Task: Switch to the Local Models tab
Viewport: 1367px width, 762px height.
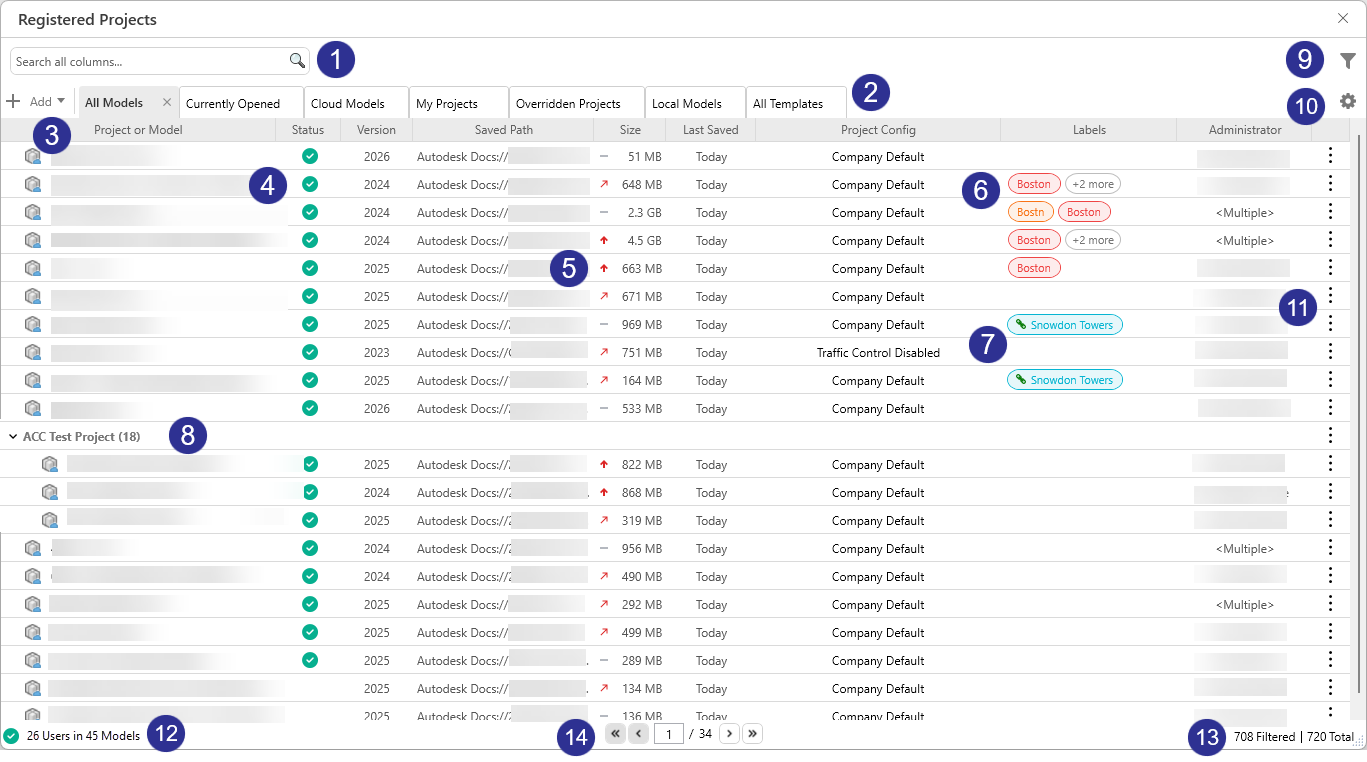Action: tap(696, 103)
